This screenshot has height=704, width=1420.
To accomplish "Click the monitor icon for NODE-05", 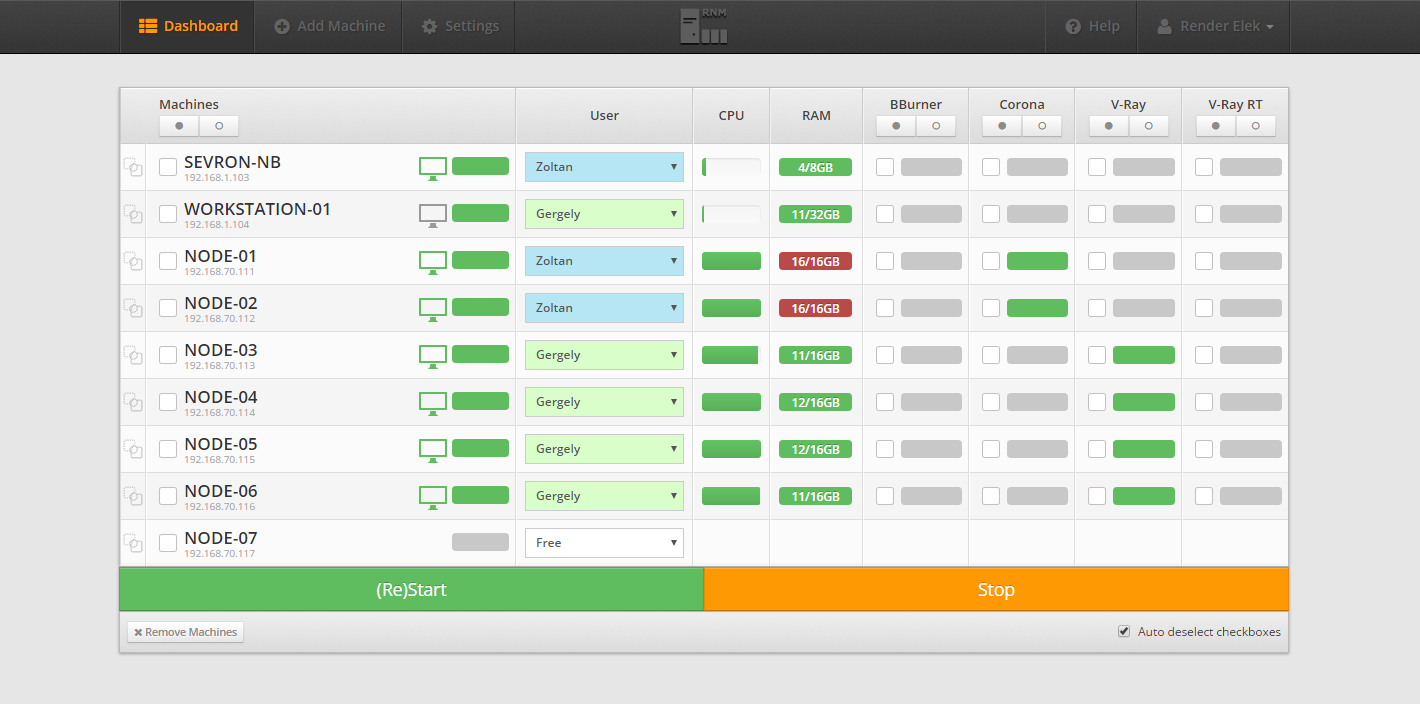I will pos(433,450).
